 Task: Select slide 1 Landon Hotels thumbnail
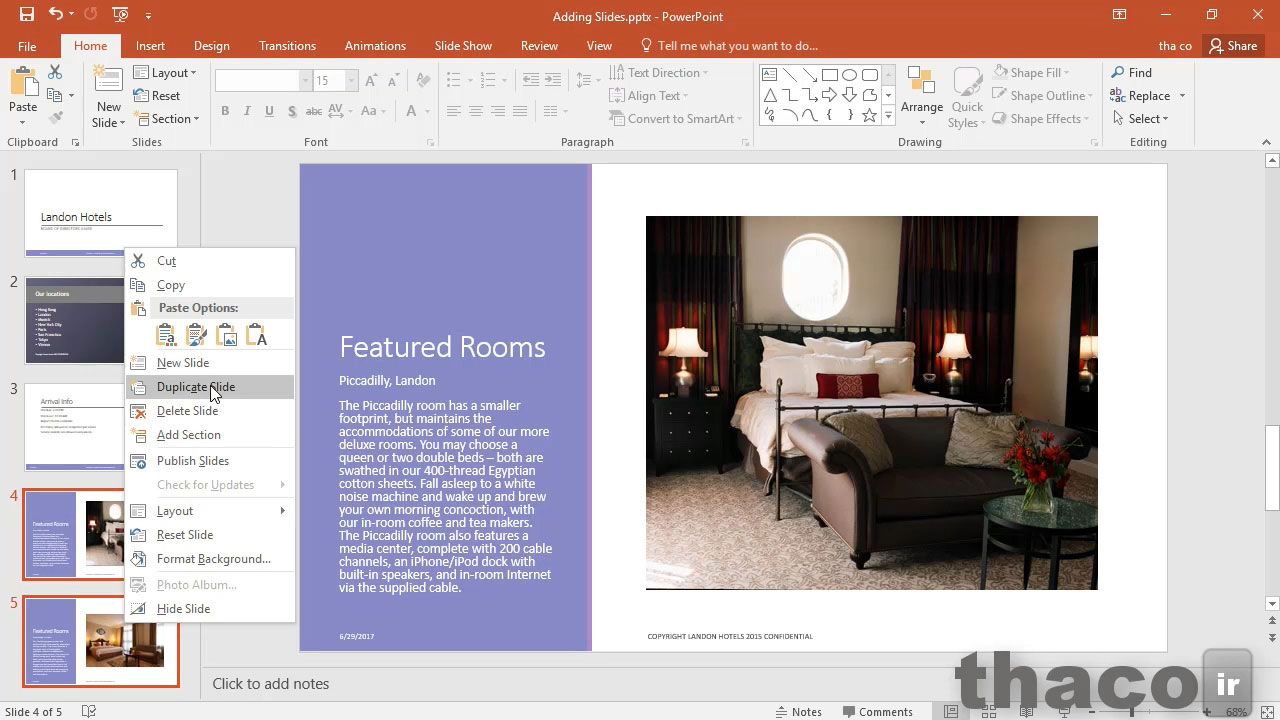tap(101, 212)
